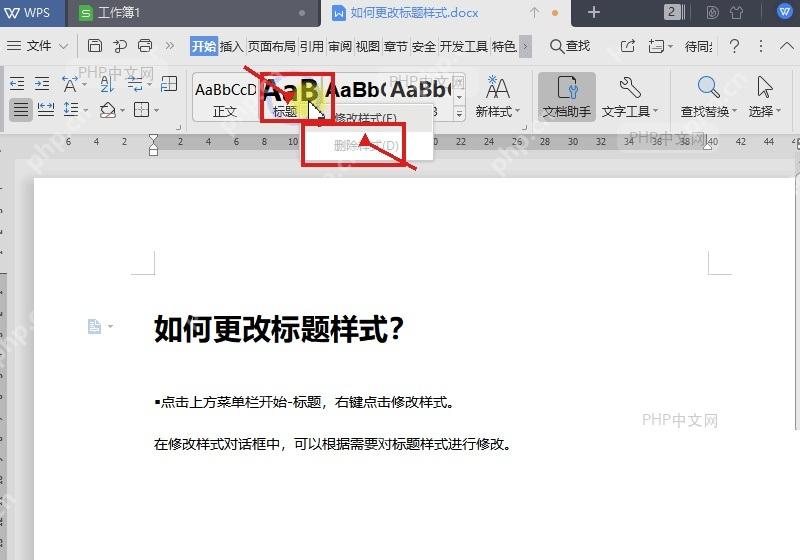
Task: Open the vertical three-dot more menu
Action: click(761, 46)
